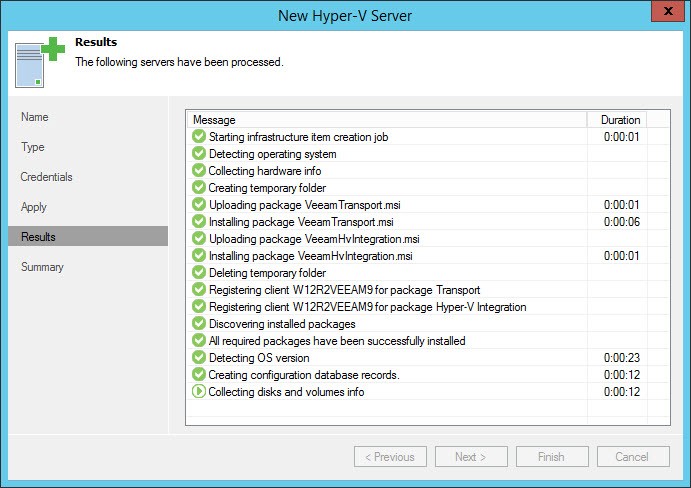Click the checkmark beside Registering client for Hyper-V Integration
This screenshot has height=488, width=691.
199,306
